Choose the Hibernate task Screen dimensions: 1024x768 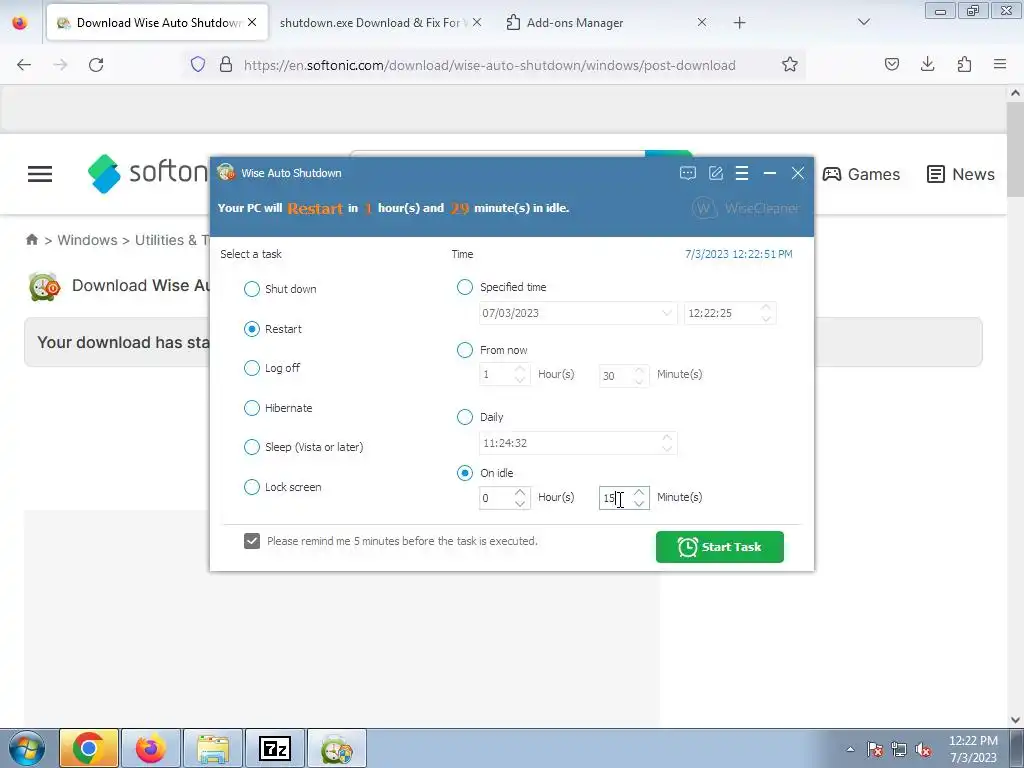click(x=251, y=408)
